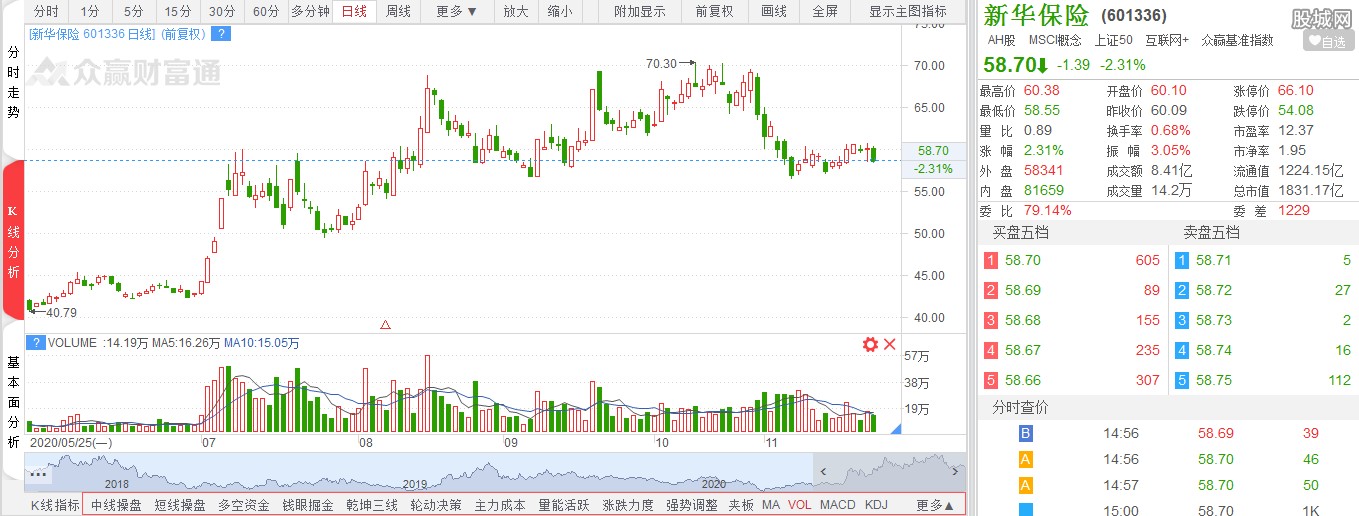Zoom in with 放大 button

[x=515, y=12]
